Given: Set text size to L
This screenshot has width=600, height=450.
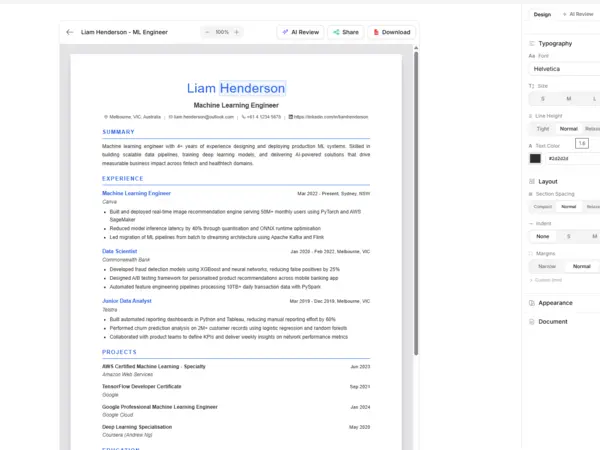Looking at the screenshot, I should point(594,99).
